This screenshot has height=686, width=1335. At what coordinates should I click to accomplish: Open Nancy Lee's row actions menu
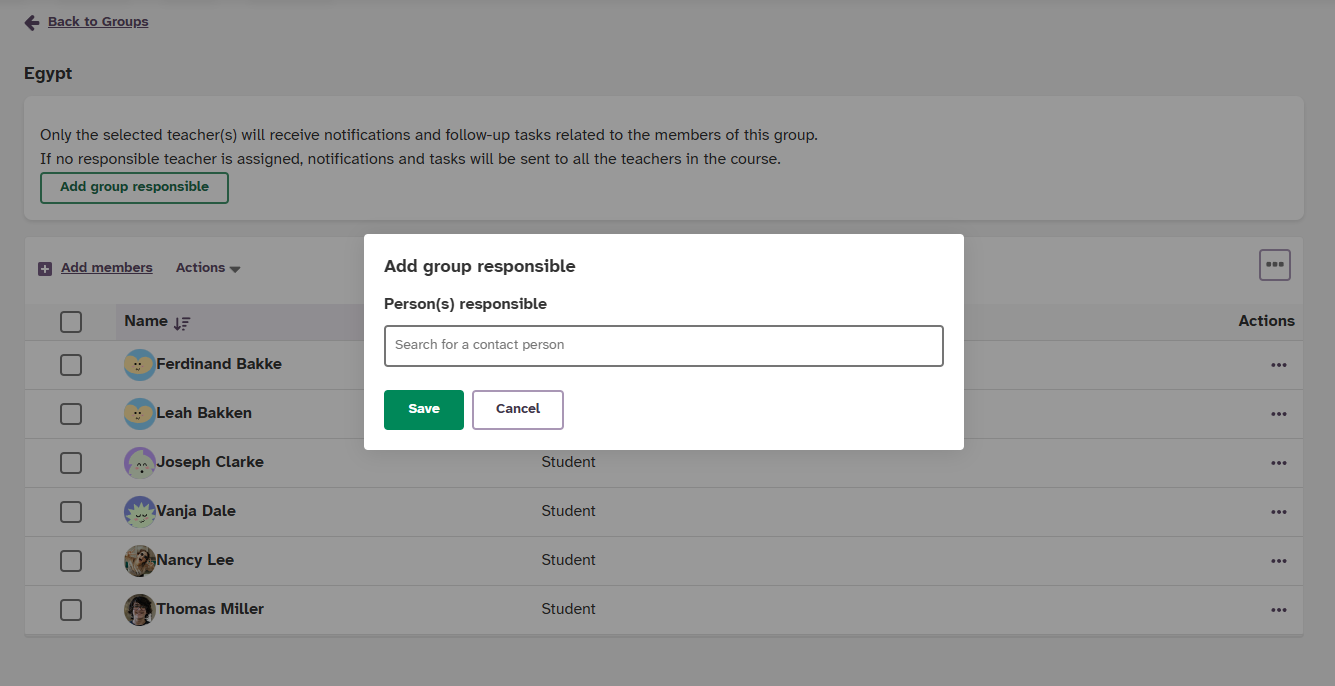pos(1278,561)
